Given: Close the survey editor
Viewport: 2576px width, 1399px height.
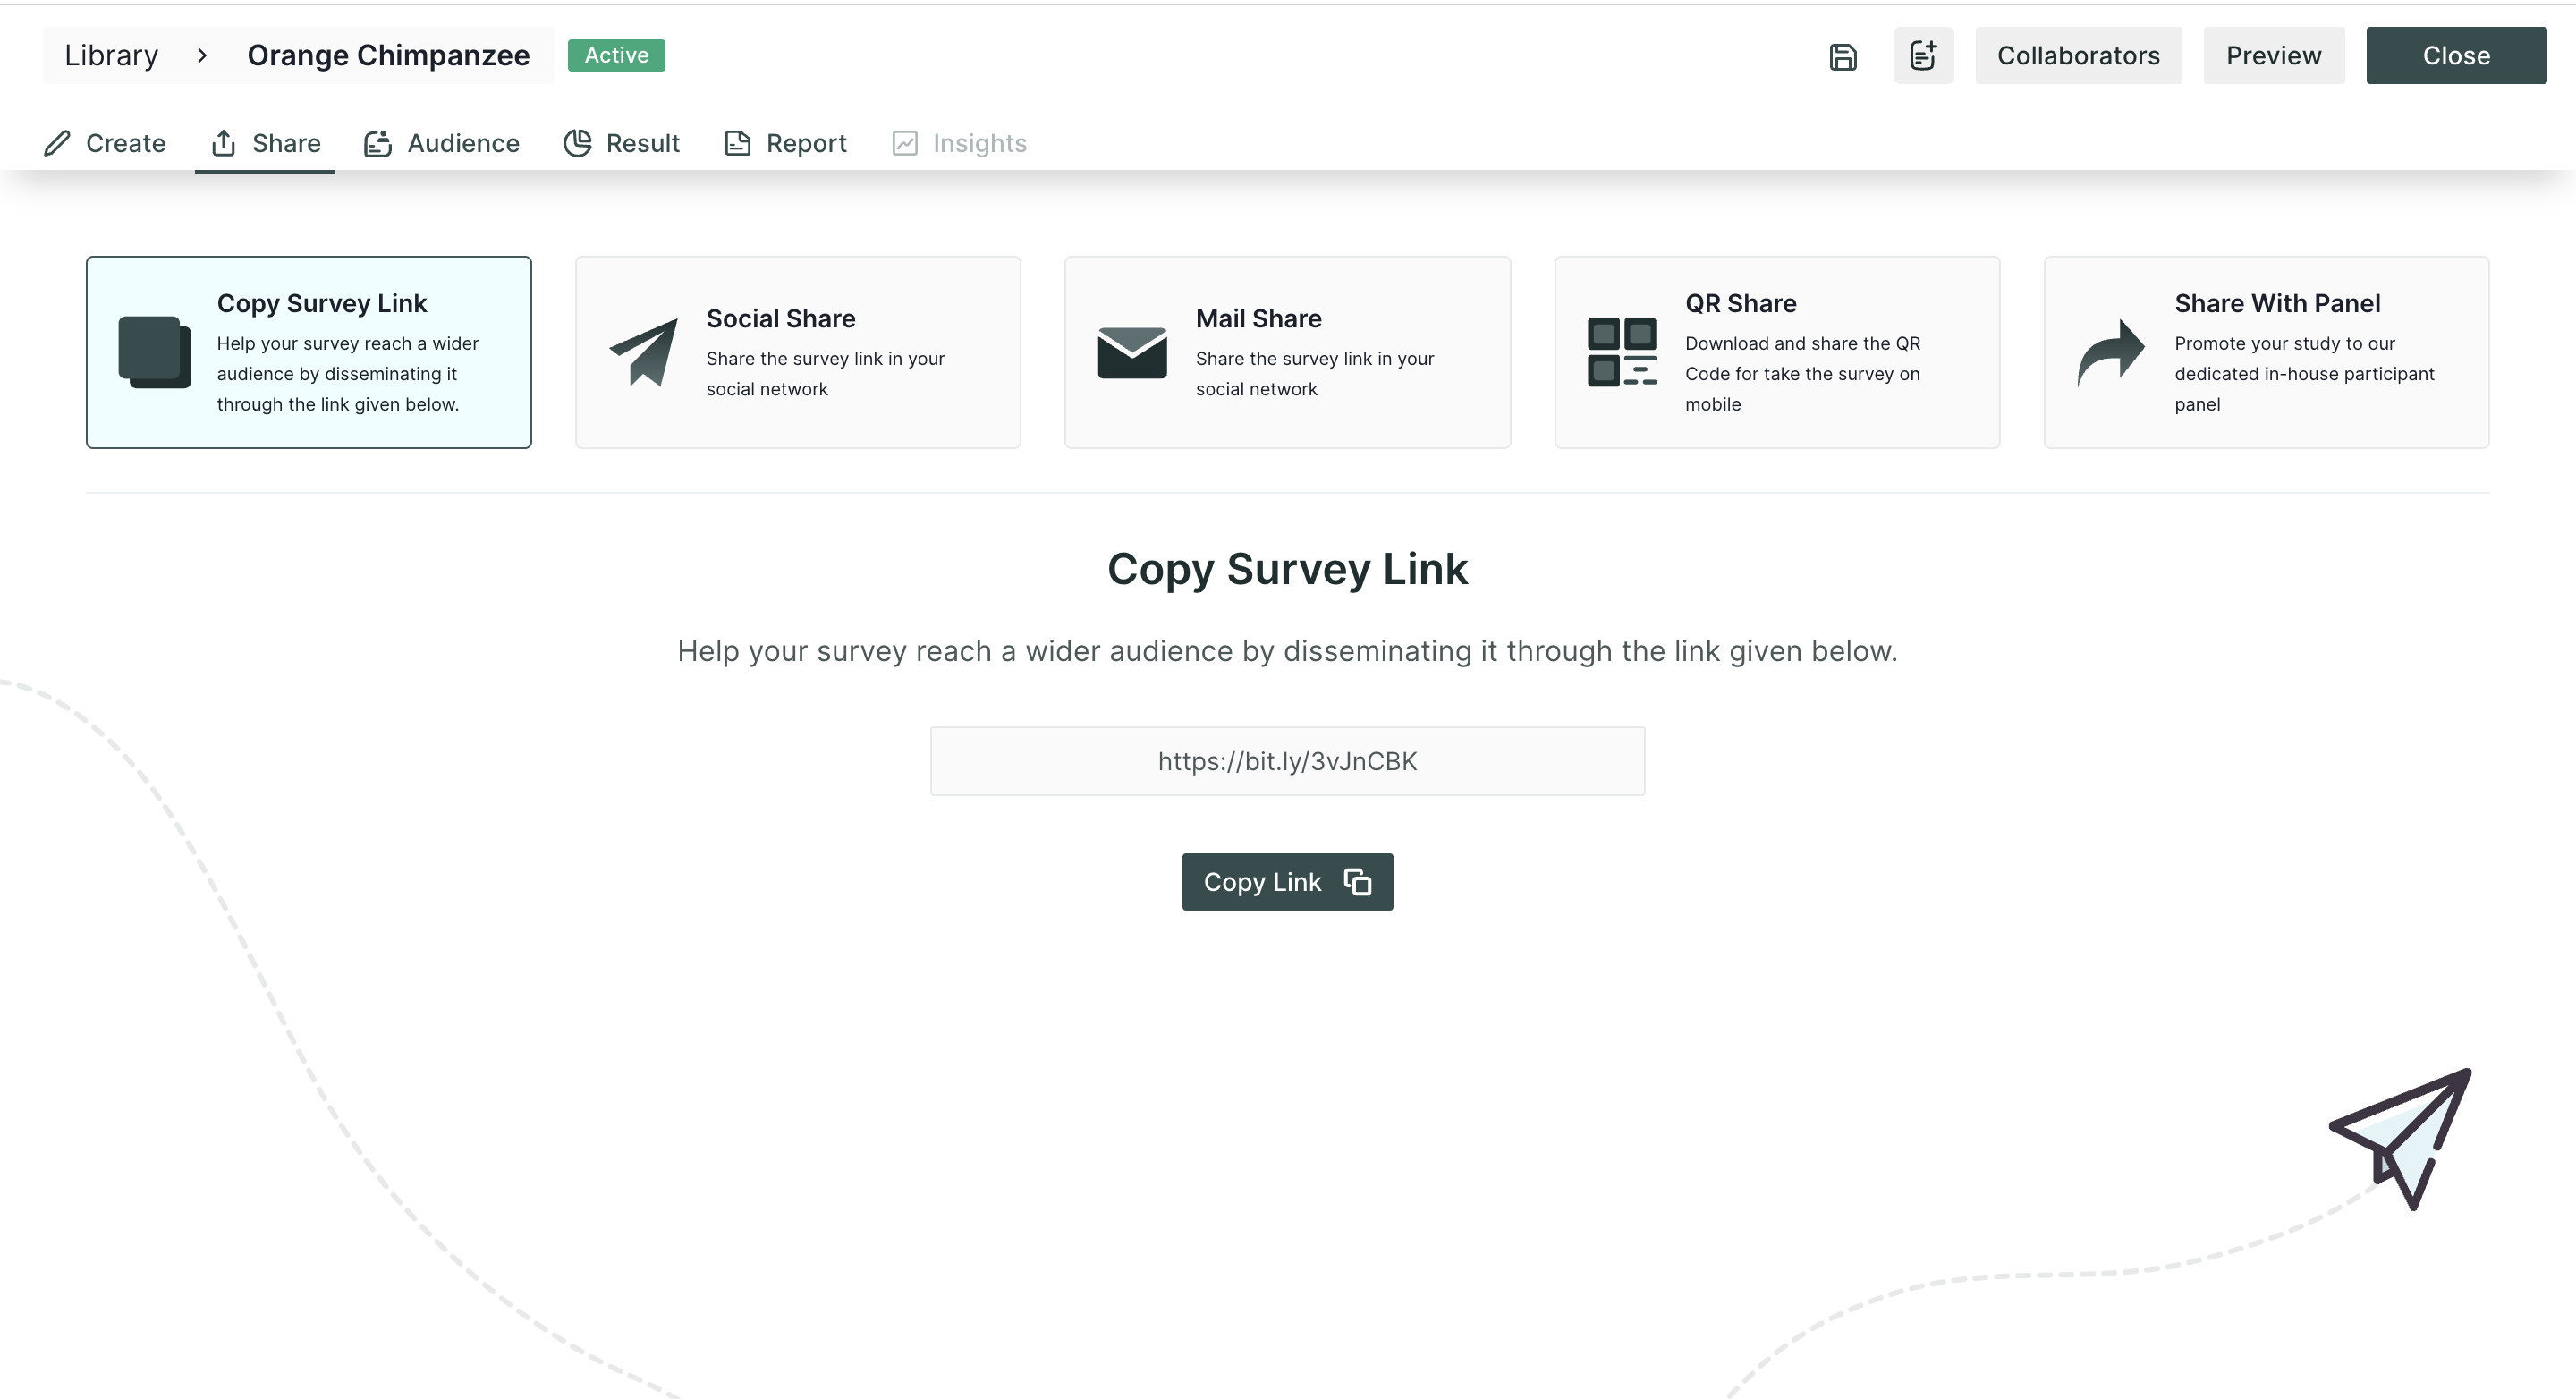Looking at the screenshot, I should tap(2455, 55).
